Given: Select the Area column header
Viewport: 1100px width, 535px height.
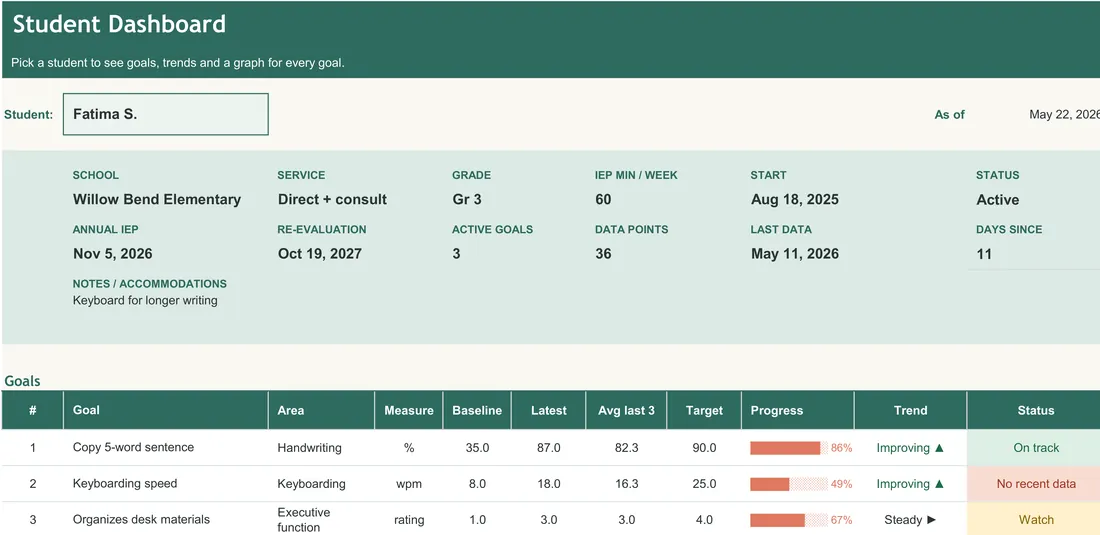Looking at the screenshot, I should point(321,410).
